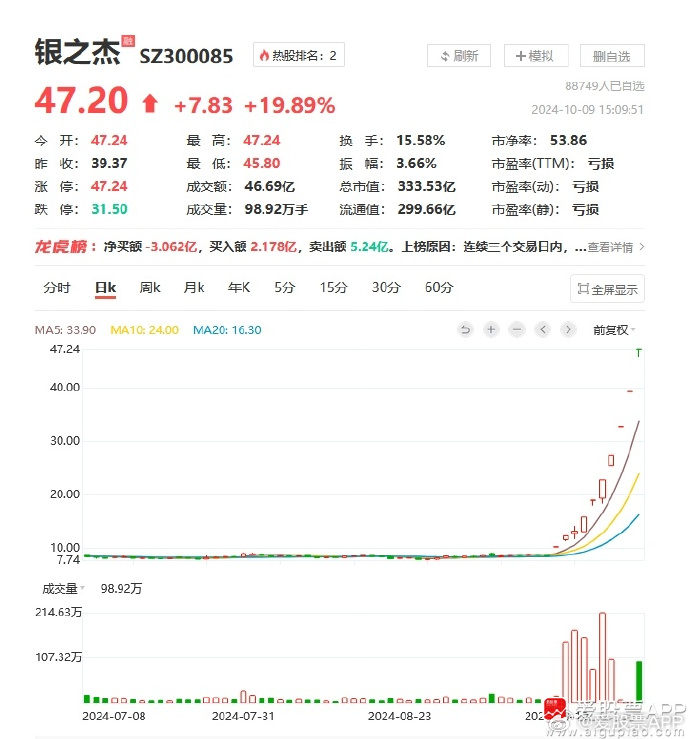Click the chart reset (undo arrow) icon

(x=465, y=329)
